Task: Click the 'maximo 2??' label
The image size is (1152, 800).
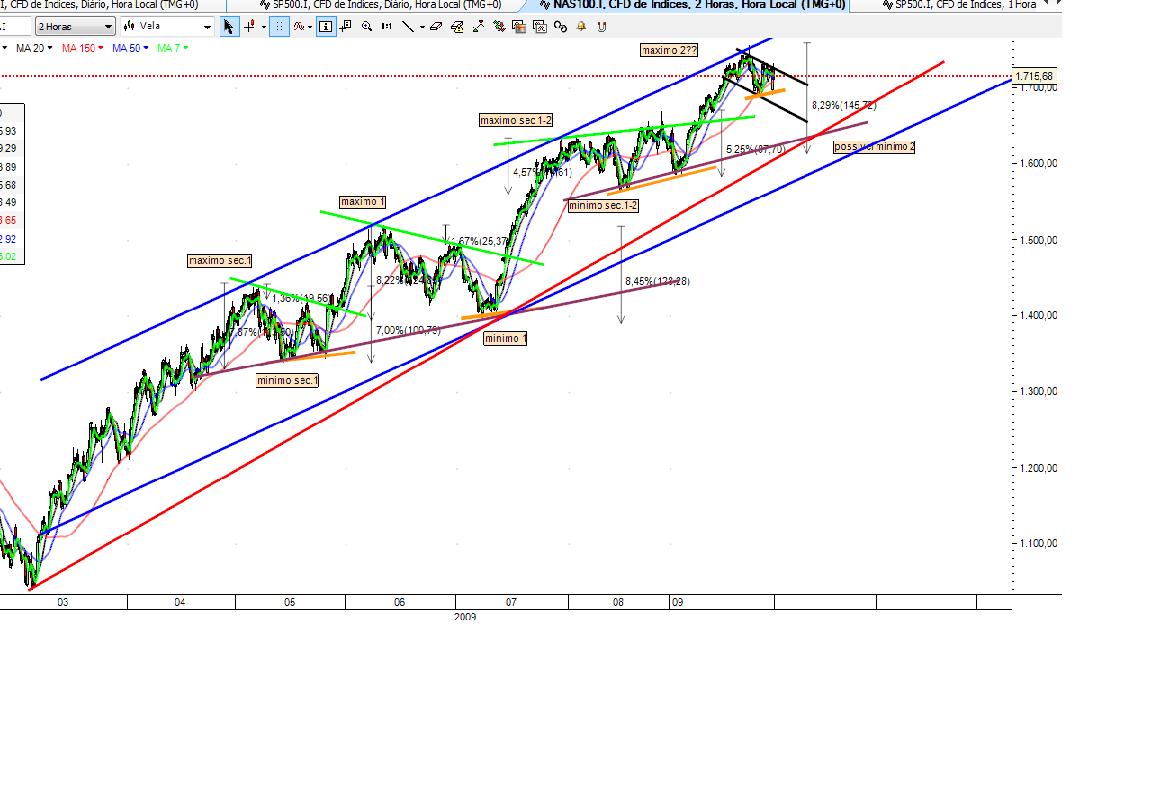Action: point(669,51)
